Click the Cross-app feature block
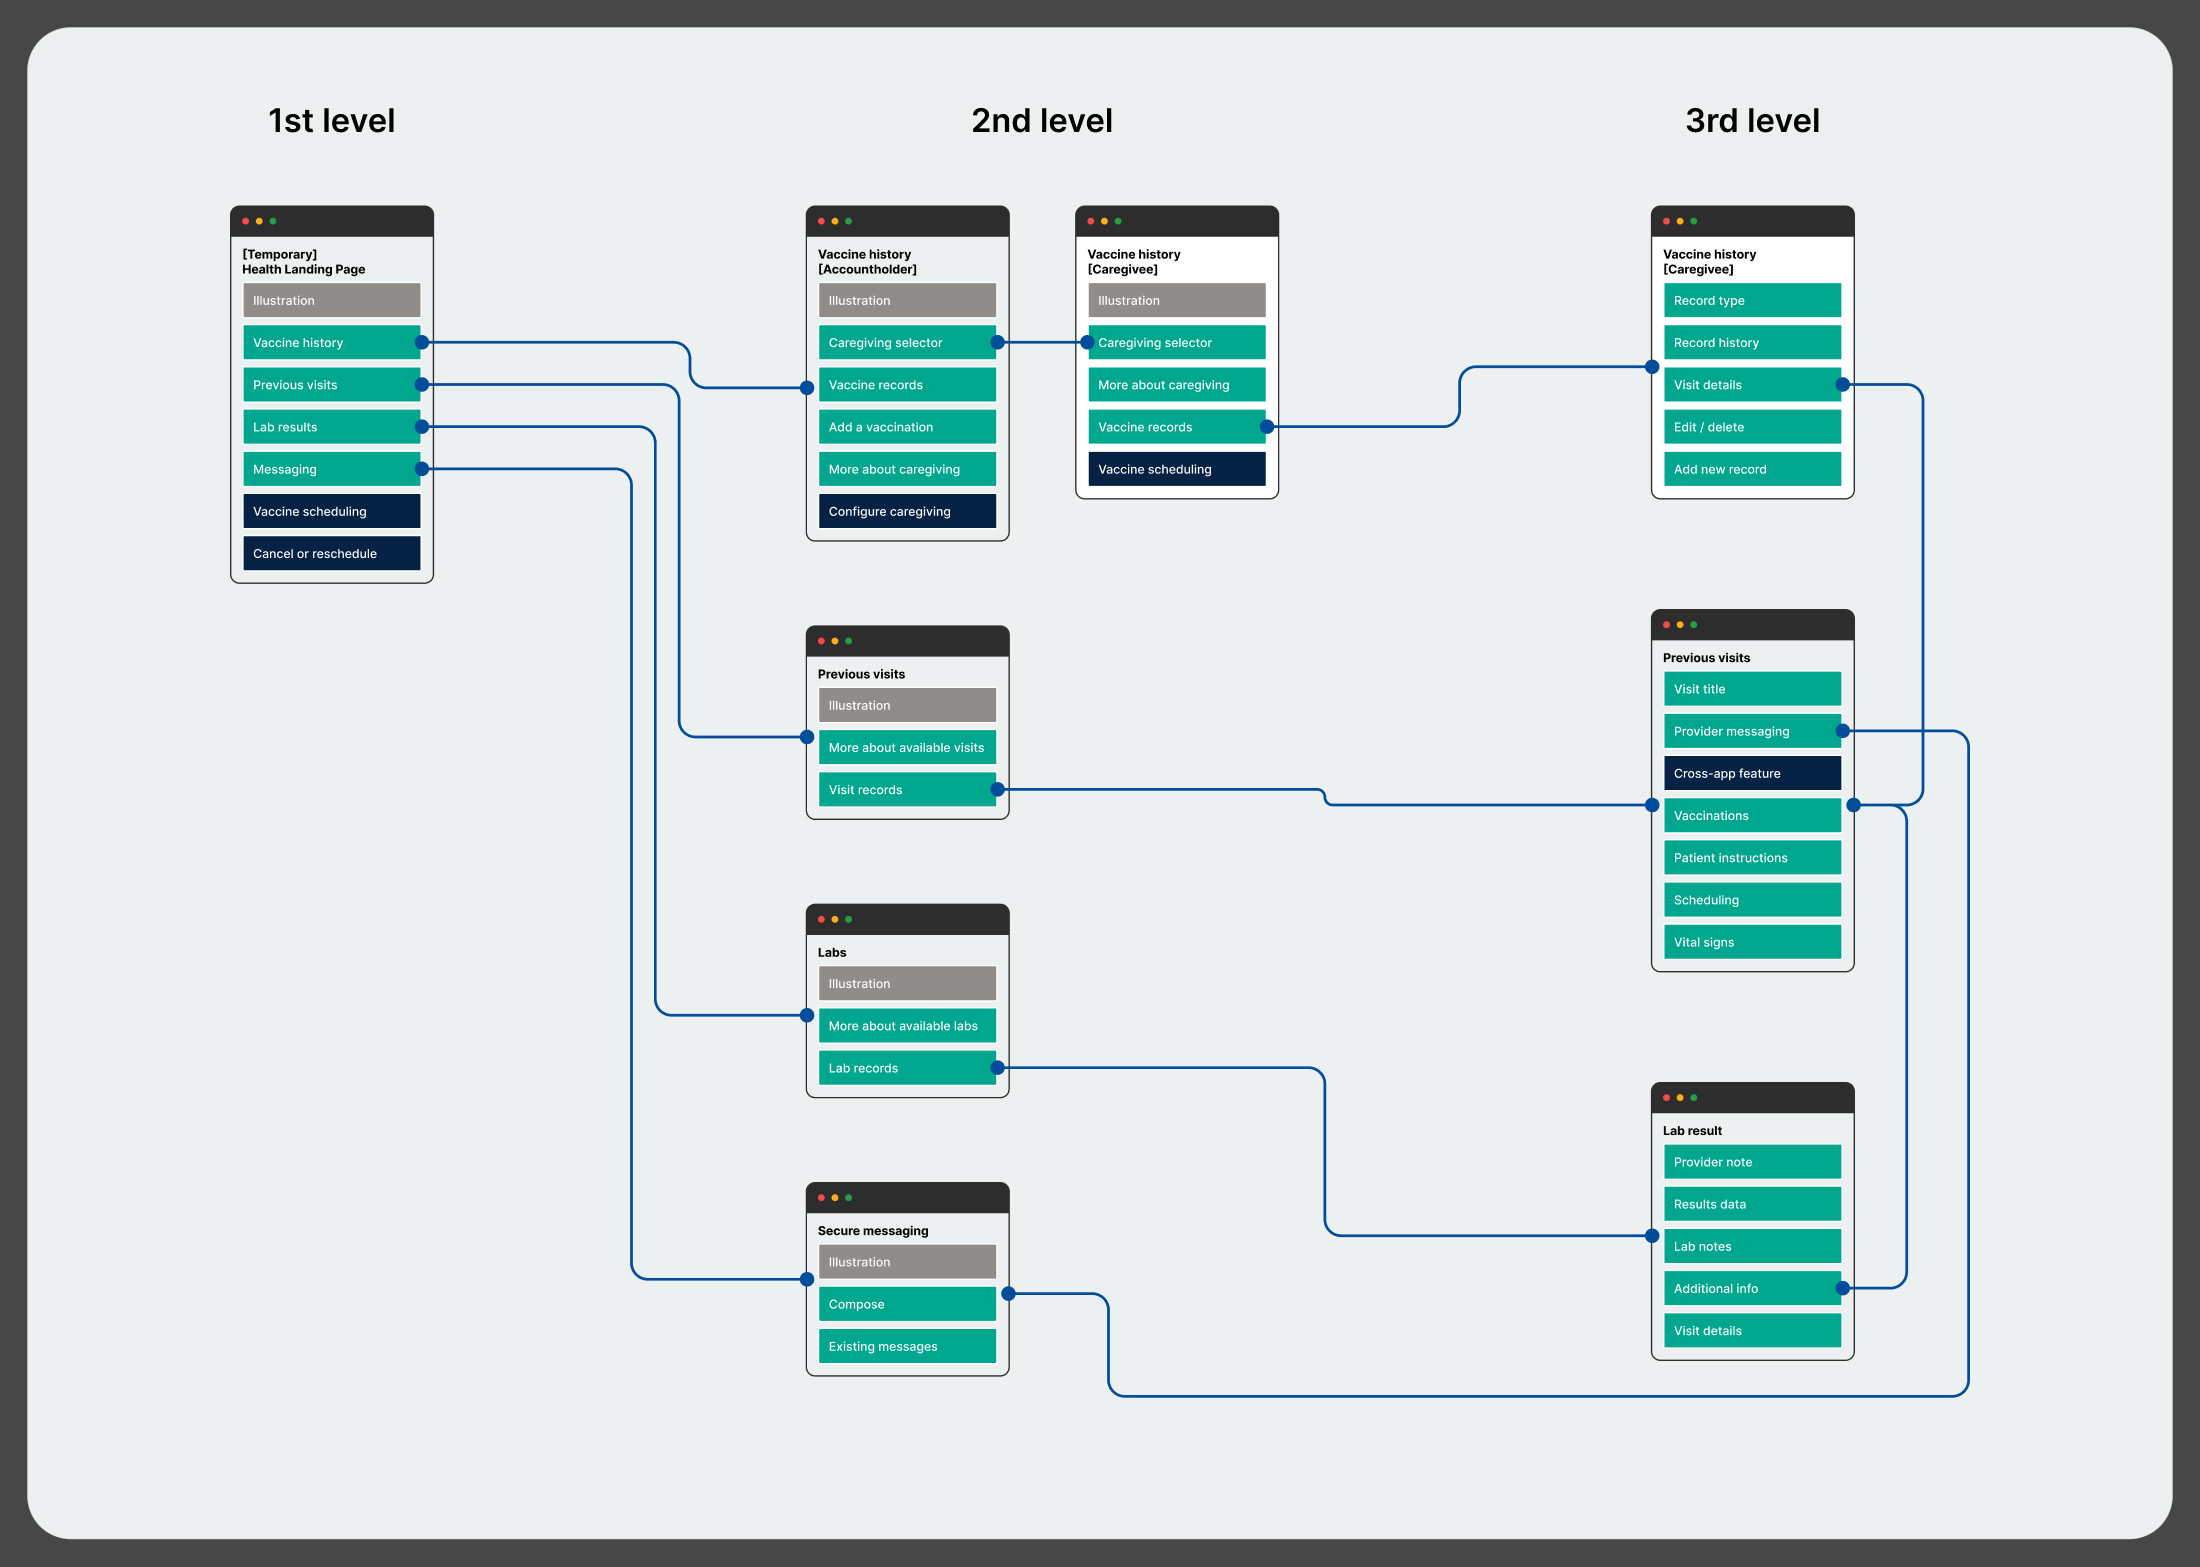The width and height of the screenshot is (2200, 1567). (x=1752, y=773)
